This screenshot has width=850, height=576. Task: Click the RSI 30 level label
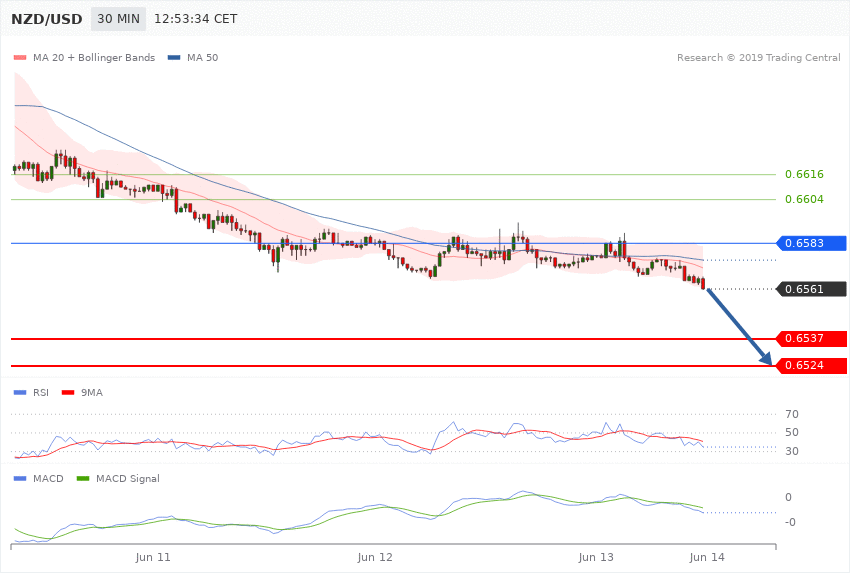tap(791, 451)
